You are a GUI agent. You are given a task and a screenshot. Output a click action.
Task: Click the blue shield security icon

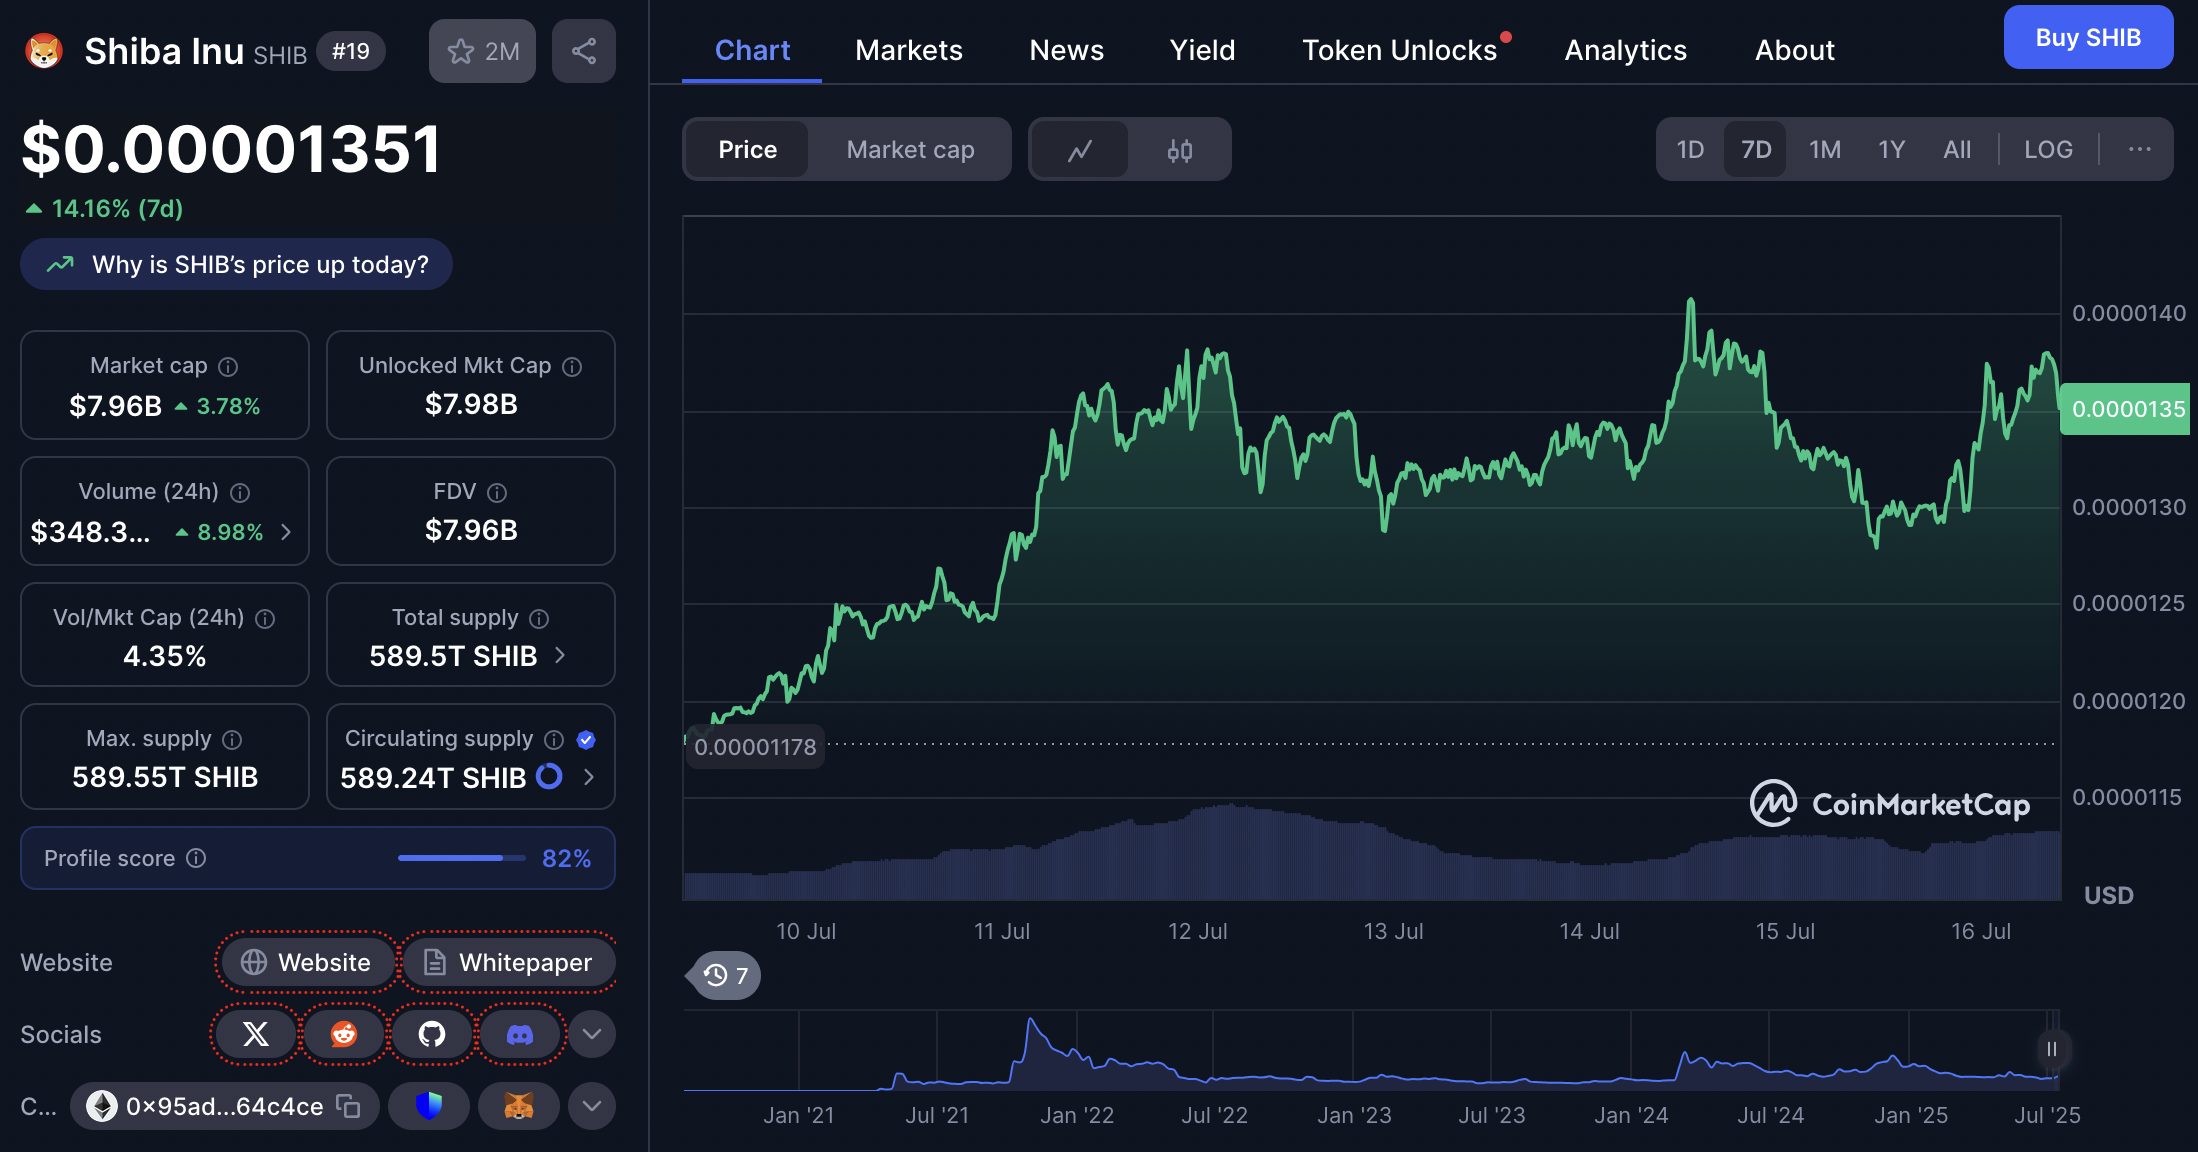pos(429,1106)
